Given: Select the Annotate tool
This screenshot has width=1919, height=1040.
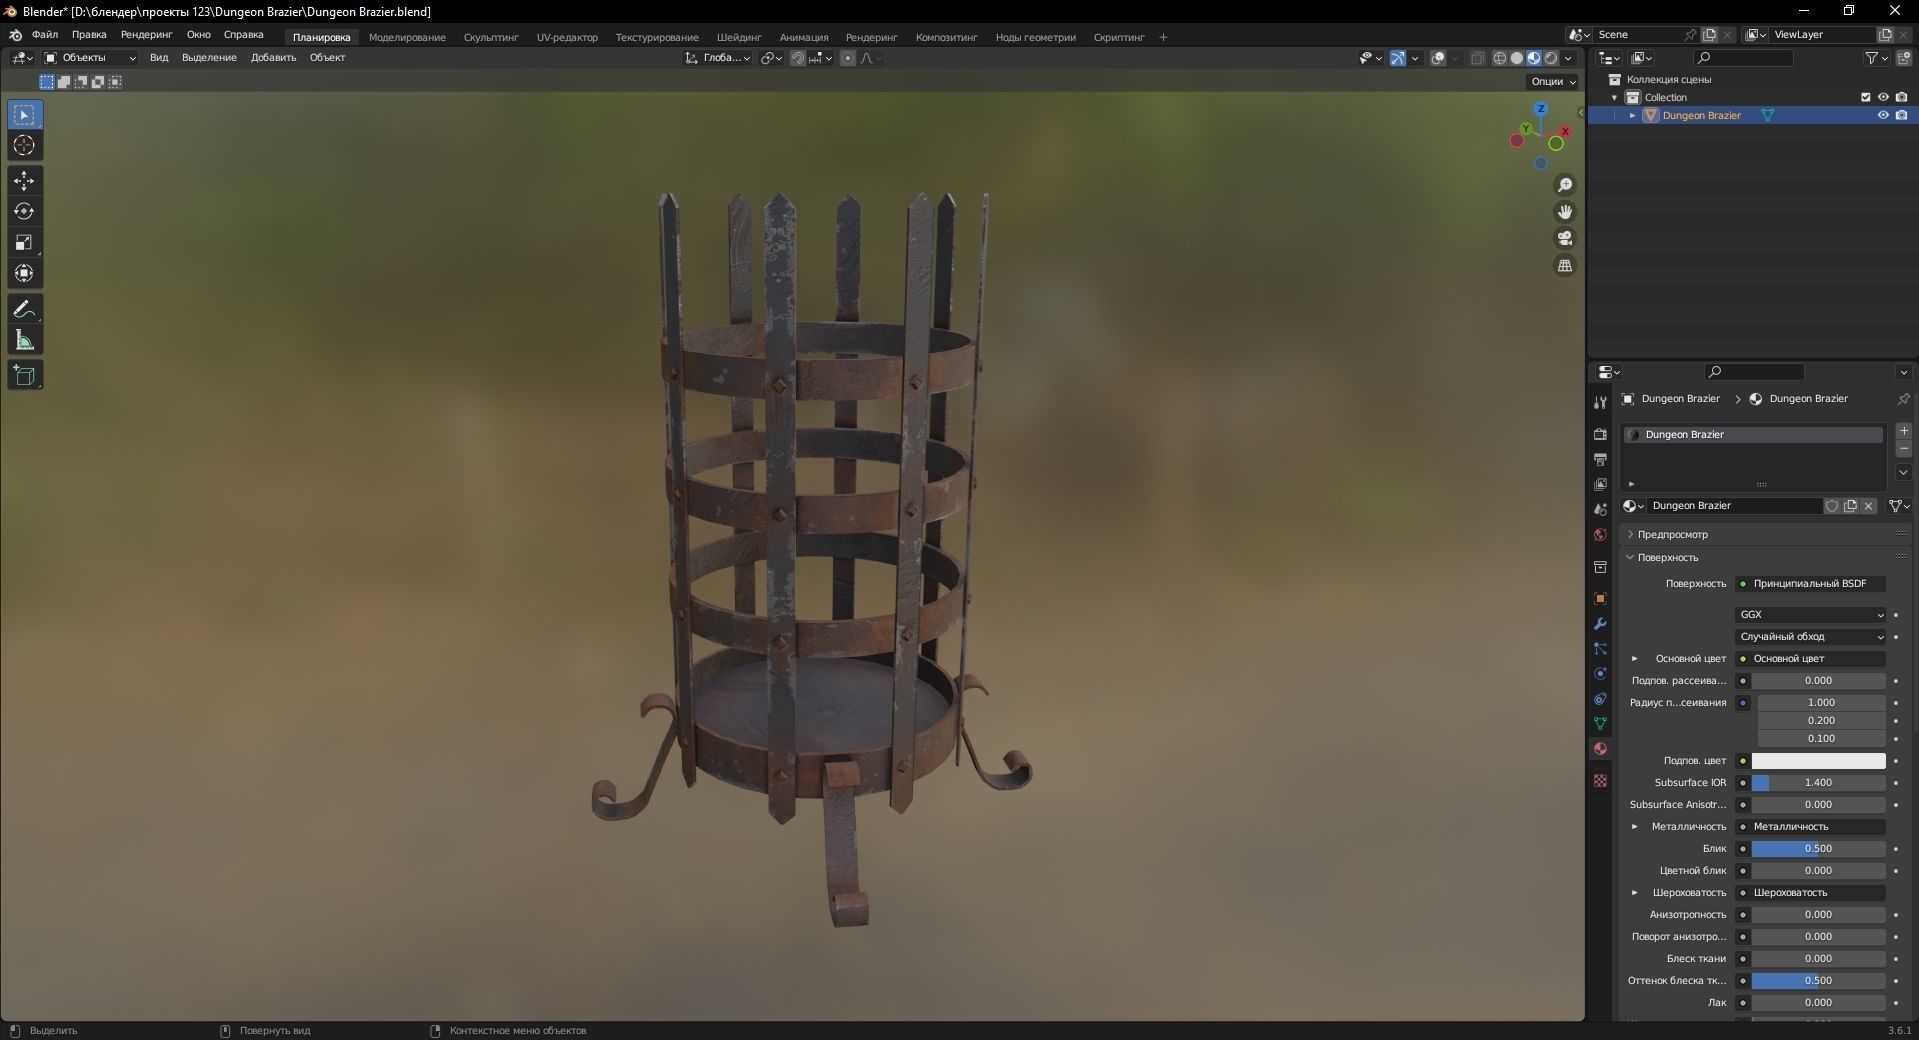Looking at the screenshot, I should click(x=24, y=310).
